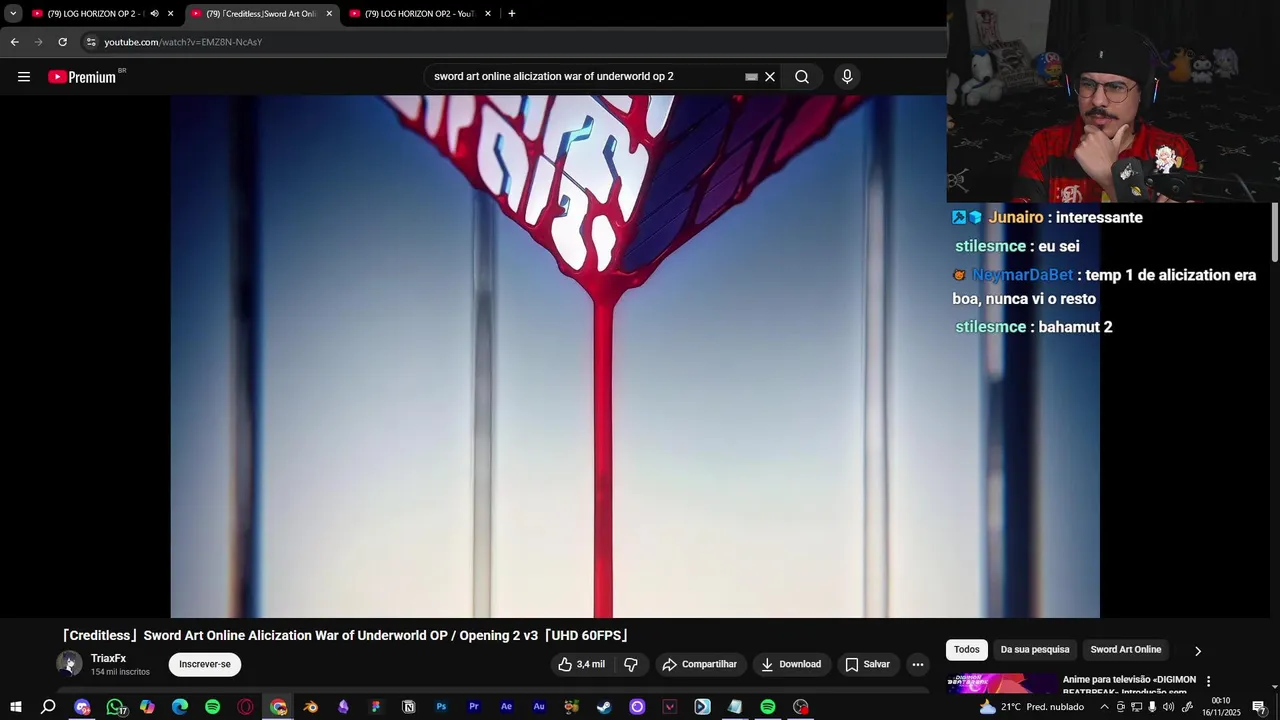This screenshot has height=720, width=1280.
Task: Open Opera browser from the taskbar
Action: click(x=245, y=707)
